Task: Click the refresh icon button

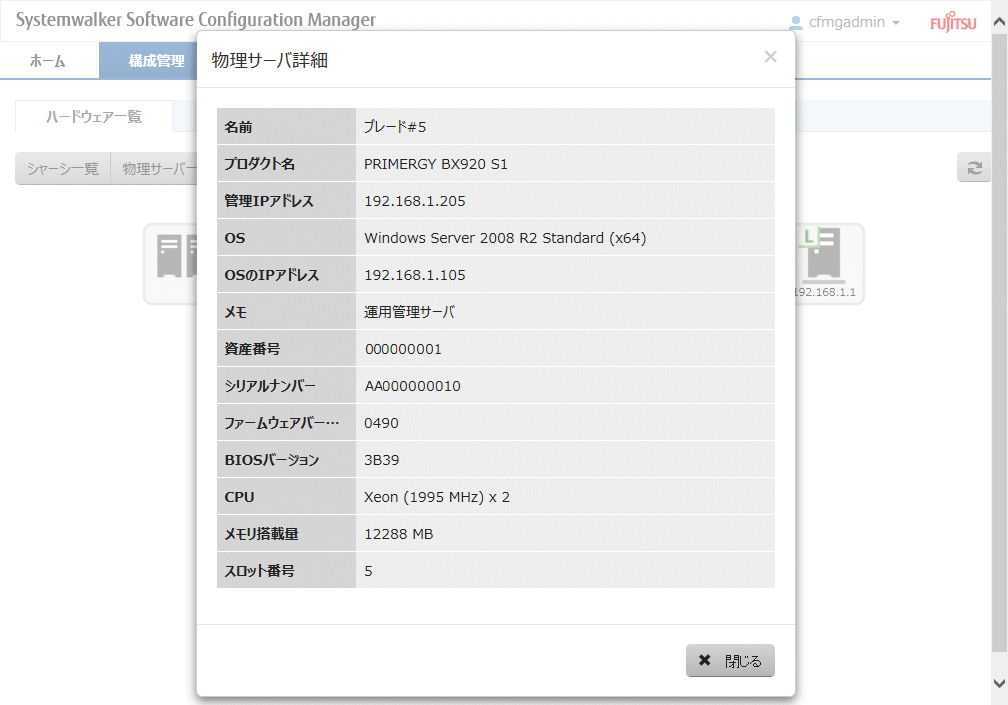Action: pos(974,168)
